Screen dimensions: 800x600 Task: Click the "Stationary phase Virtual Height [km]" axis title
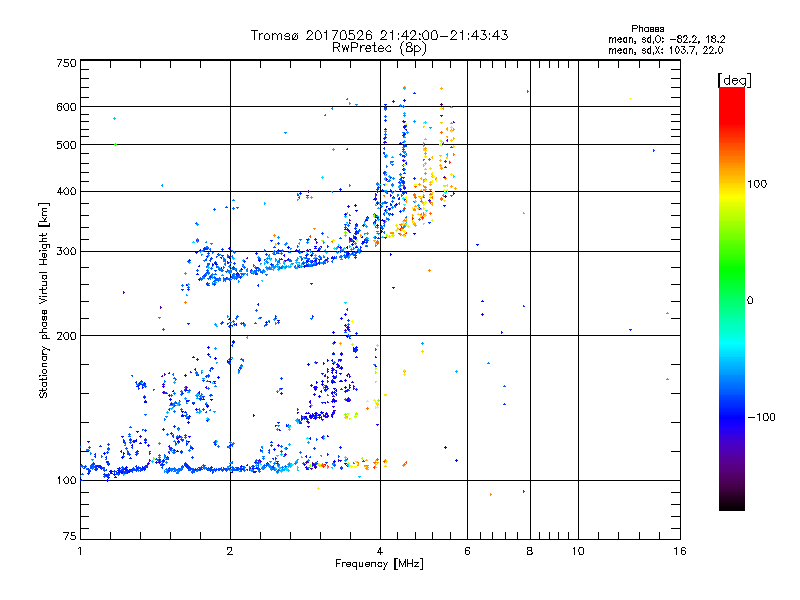pyautogui.click(x=44, y=300)
